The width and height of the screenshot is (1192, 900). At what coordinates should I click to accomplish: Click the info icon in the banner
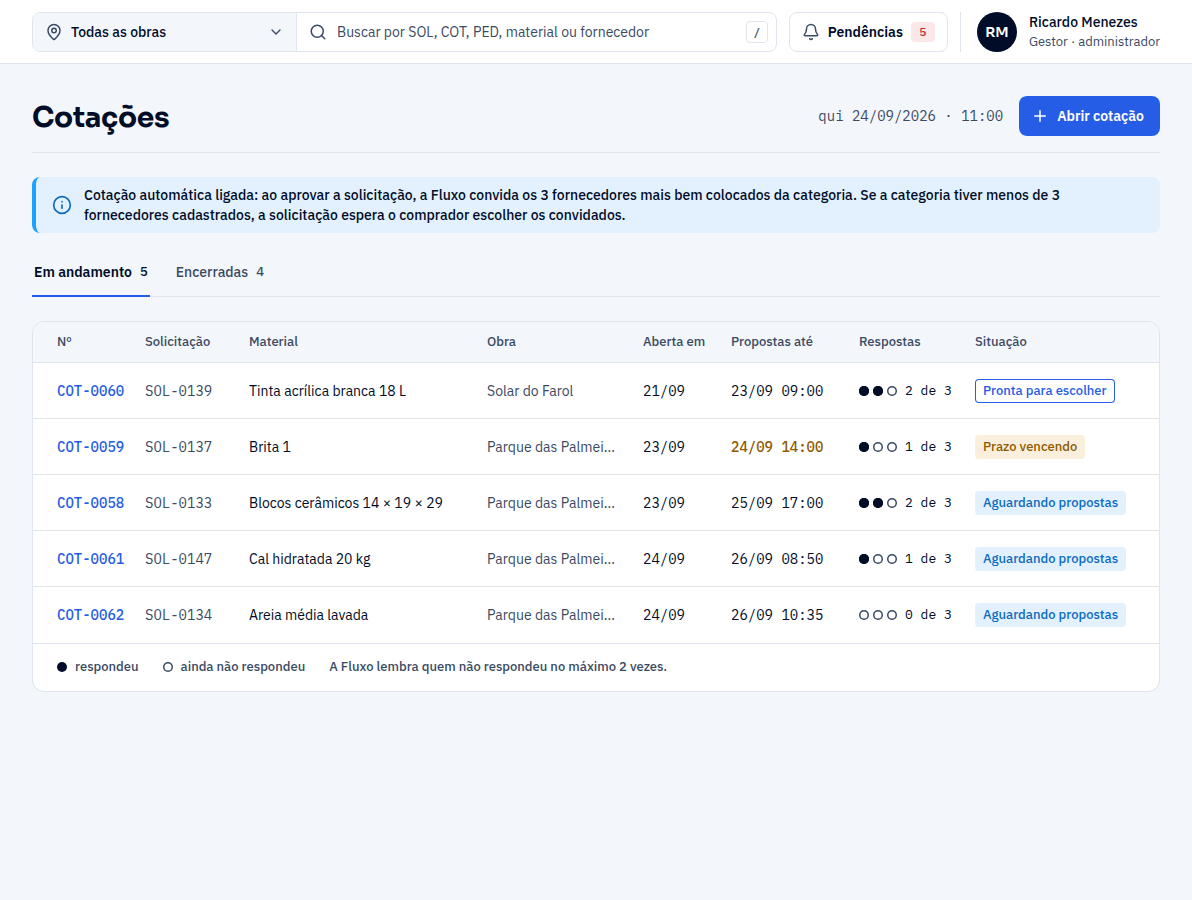[x=62, y=205]
